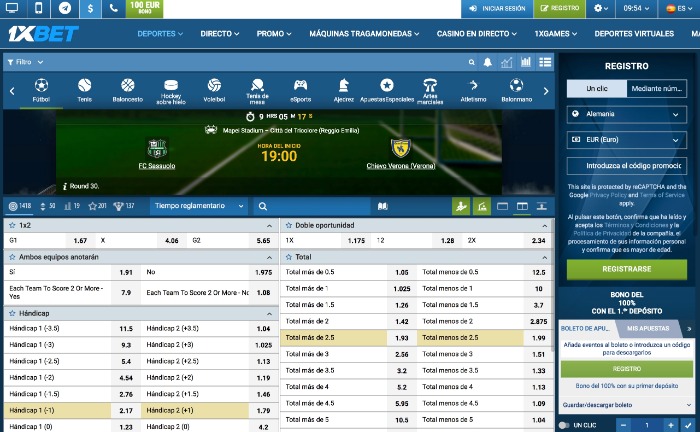This screenshot has width=700, height=432.
Task: Favorite the Doble oportunidad market star
Action: [289, 225]
